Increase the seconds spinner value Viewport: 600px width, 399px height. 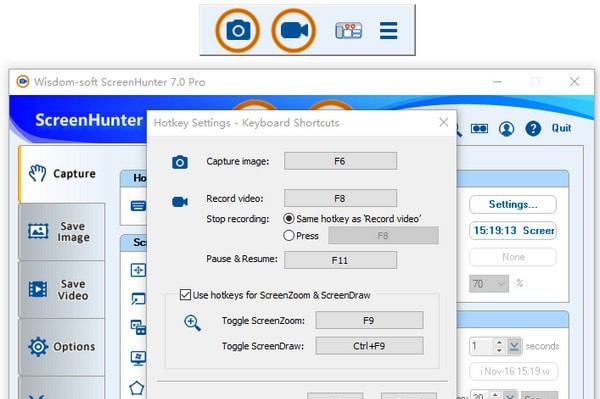[x=499, y=342]
